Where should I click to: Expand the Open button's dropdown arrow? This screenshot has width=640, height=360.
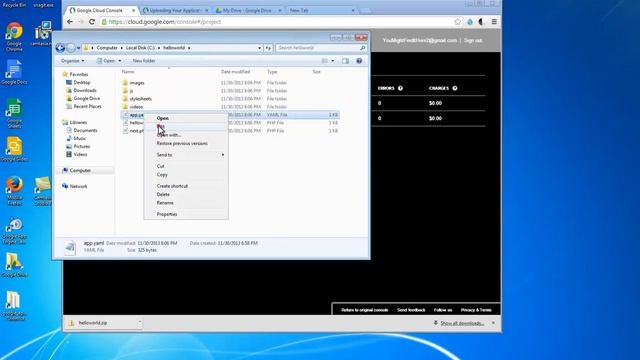pos(120,61)
